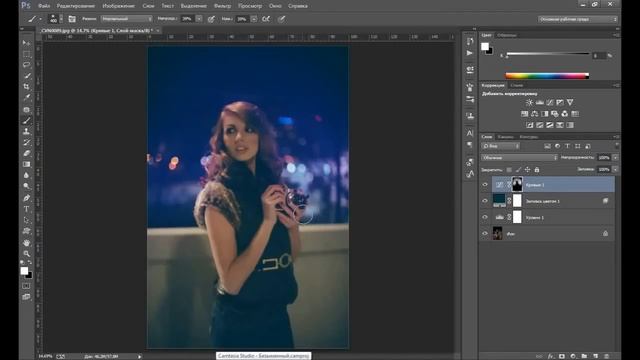Add an Invert adjustment

(x=530, y=125)
